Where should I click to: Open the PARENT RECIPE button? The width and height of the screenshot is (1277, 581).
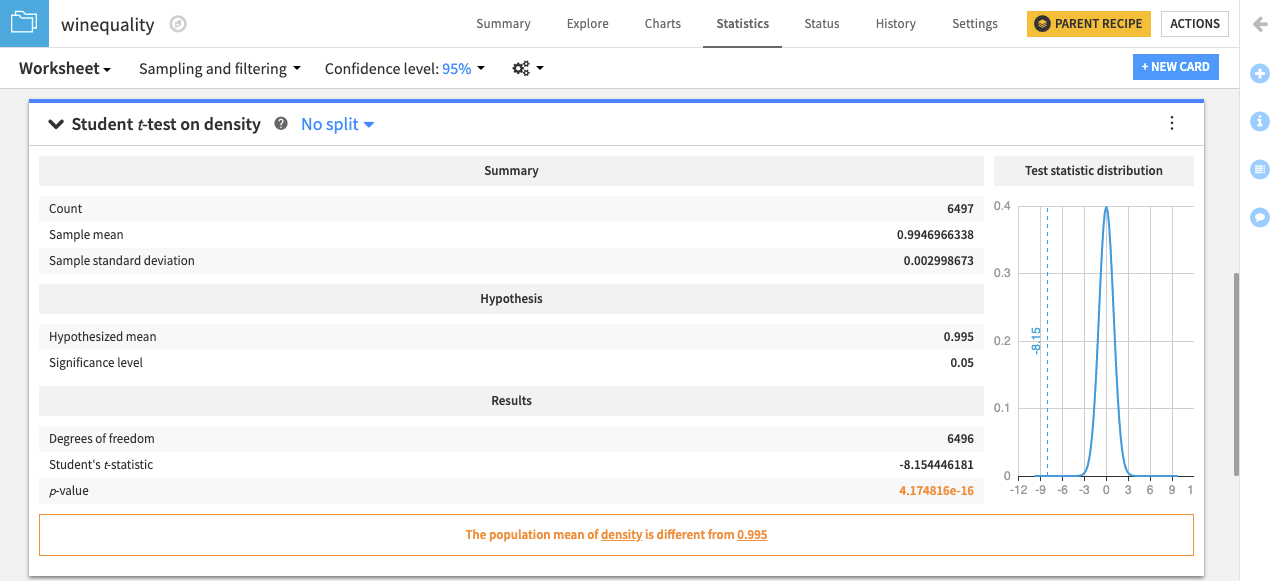tap(1088, 23)
